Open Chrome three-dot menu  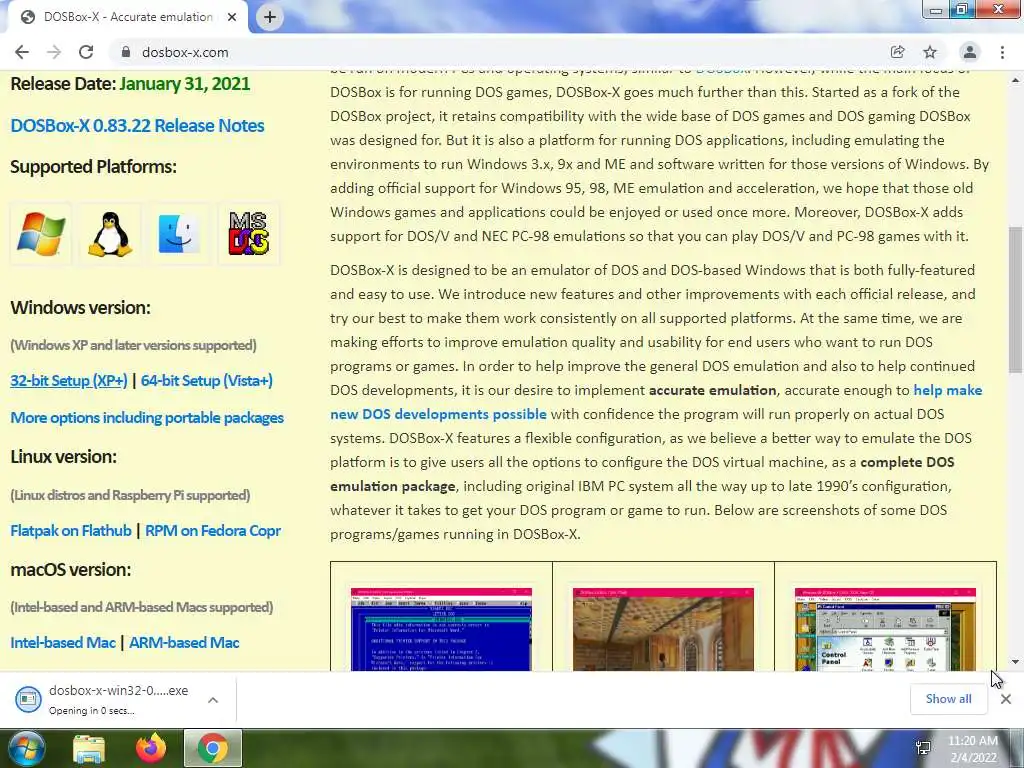click(x=1002, y=52)
